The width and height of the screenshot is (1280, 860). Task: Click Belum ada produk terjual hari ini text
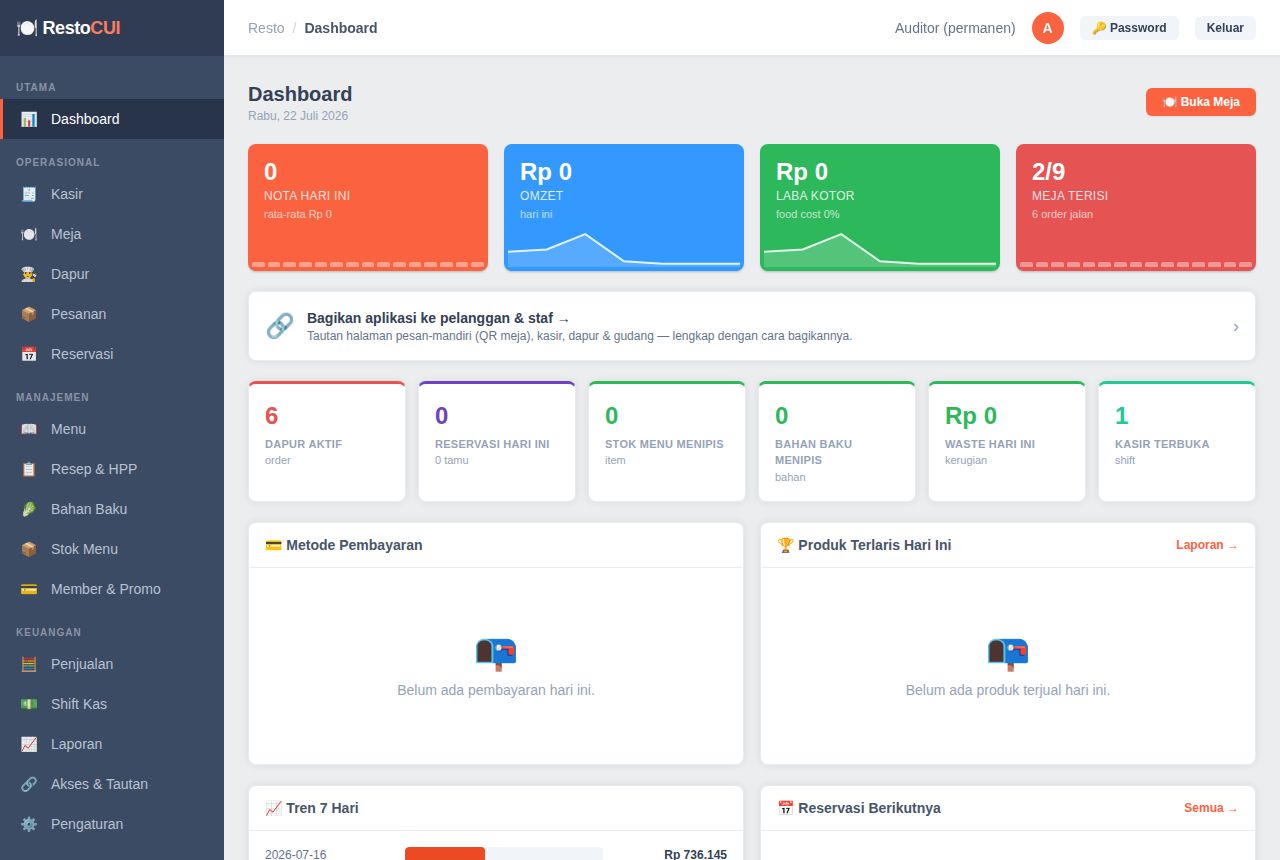(x=1008, y=690)
